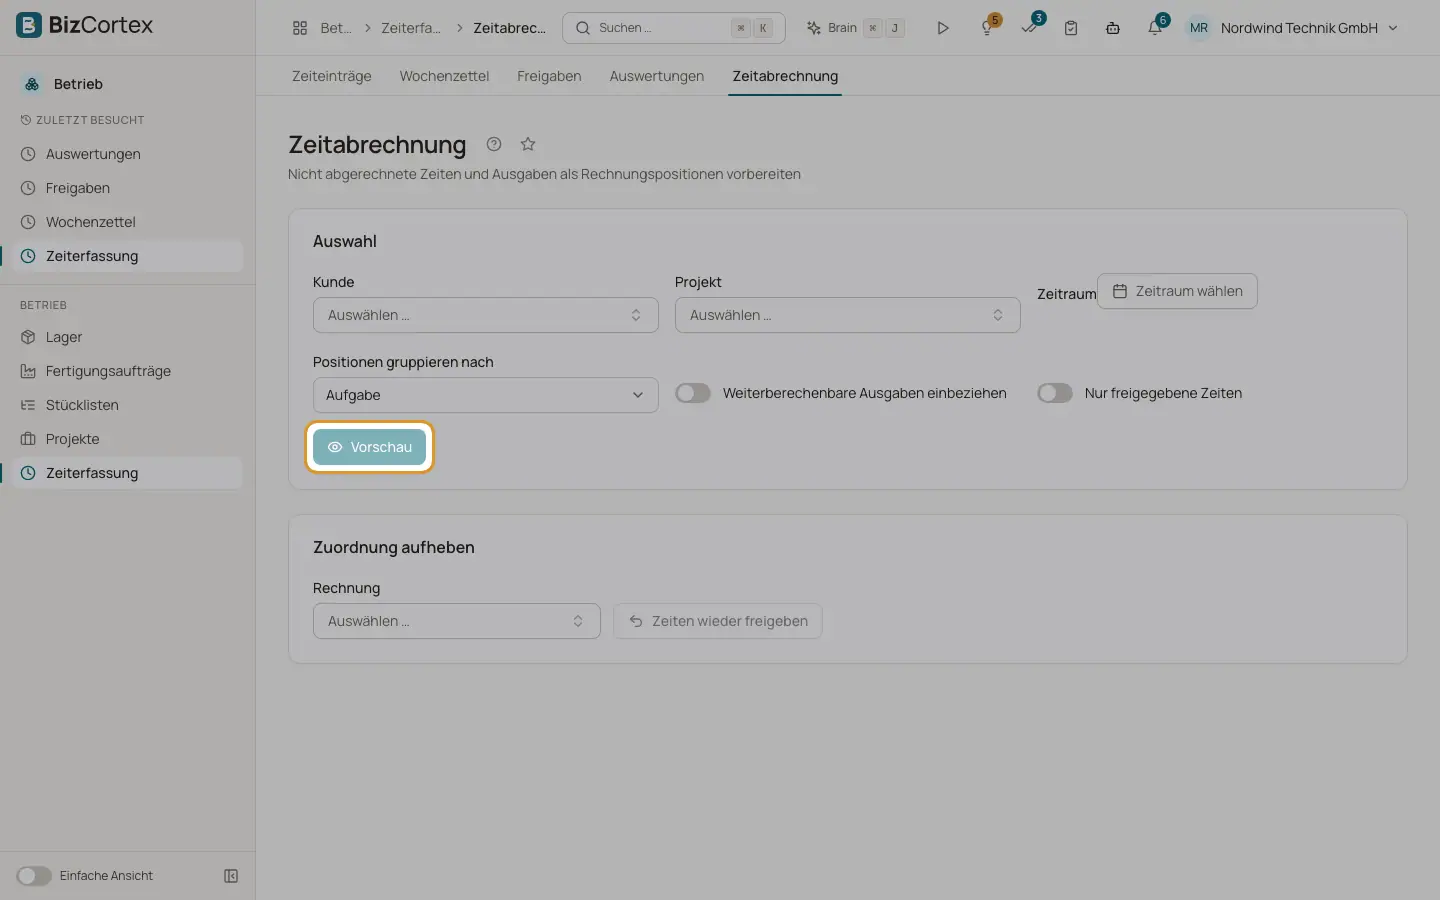1440x900 pixels.
Task: Click the Zeiterfa... breadcrumb link
Action: tap(411, 28)
